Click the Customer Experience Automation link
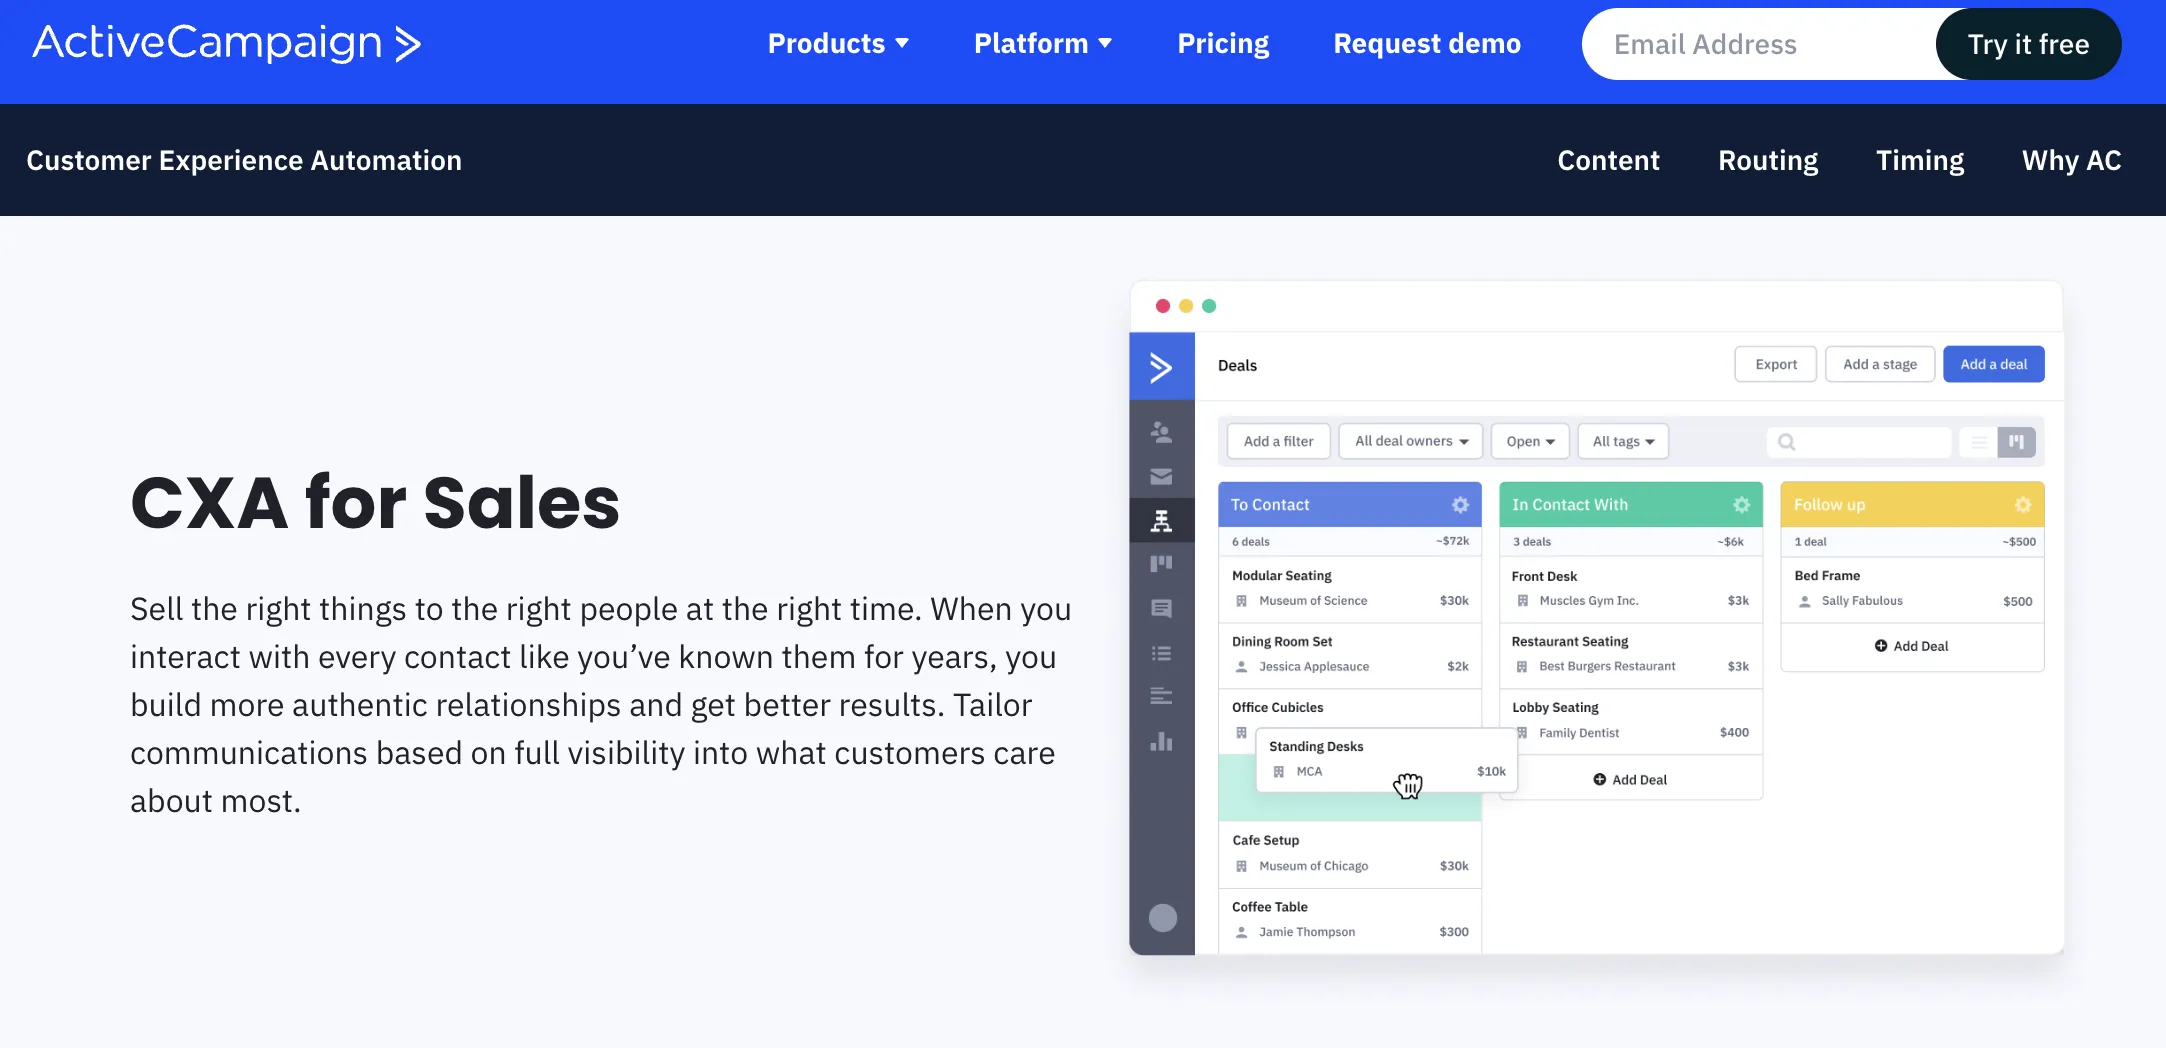This screenshot has width=2166, height=1048. [x=244, y=160]
